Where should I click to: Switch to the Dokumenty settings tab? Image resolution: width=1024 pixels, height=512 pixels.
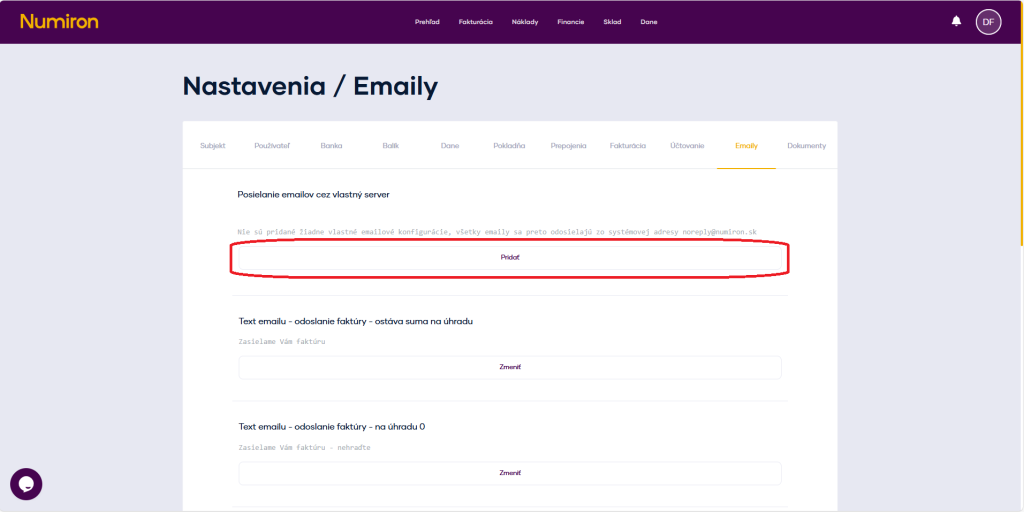point(806,146)
